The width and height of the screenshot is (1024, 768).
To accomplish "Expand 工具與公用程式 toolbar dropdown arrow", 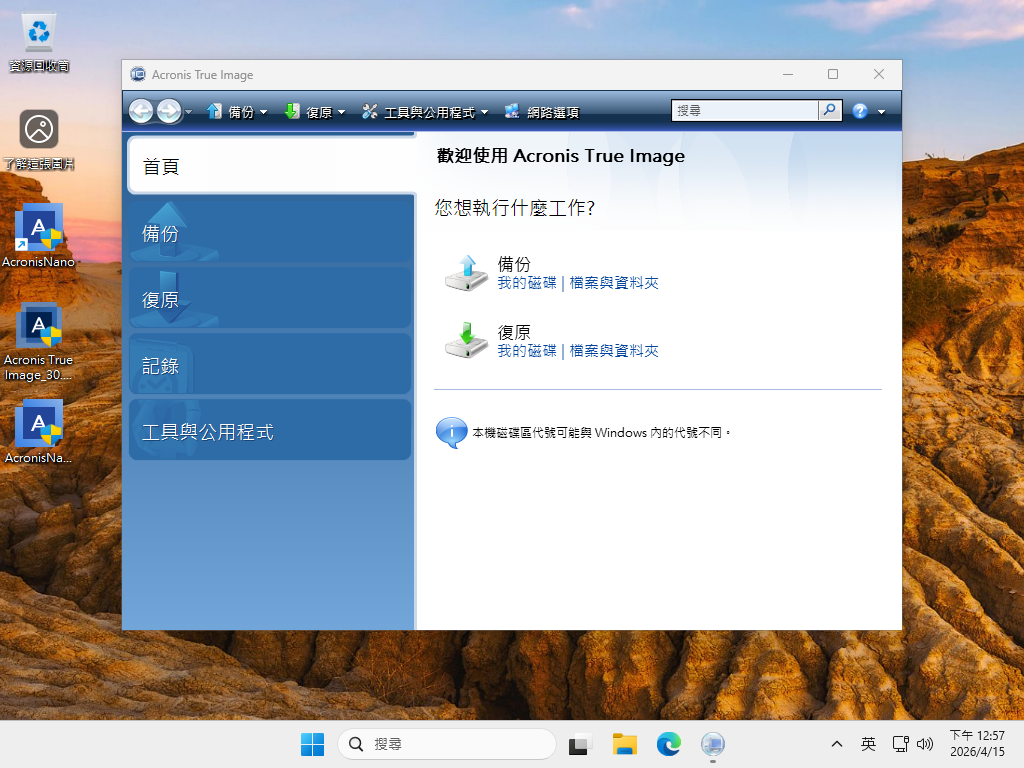I will (485, 112).
